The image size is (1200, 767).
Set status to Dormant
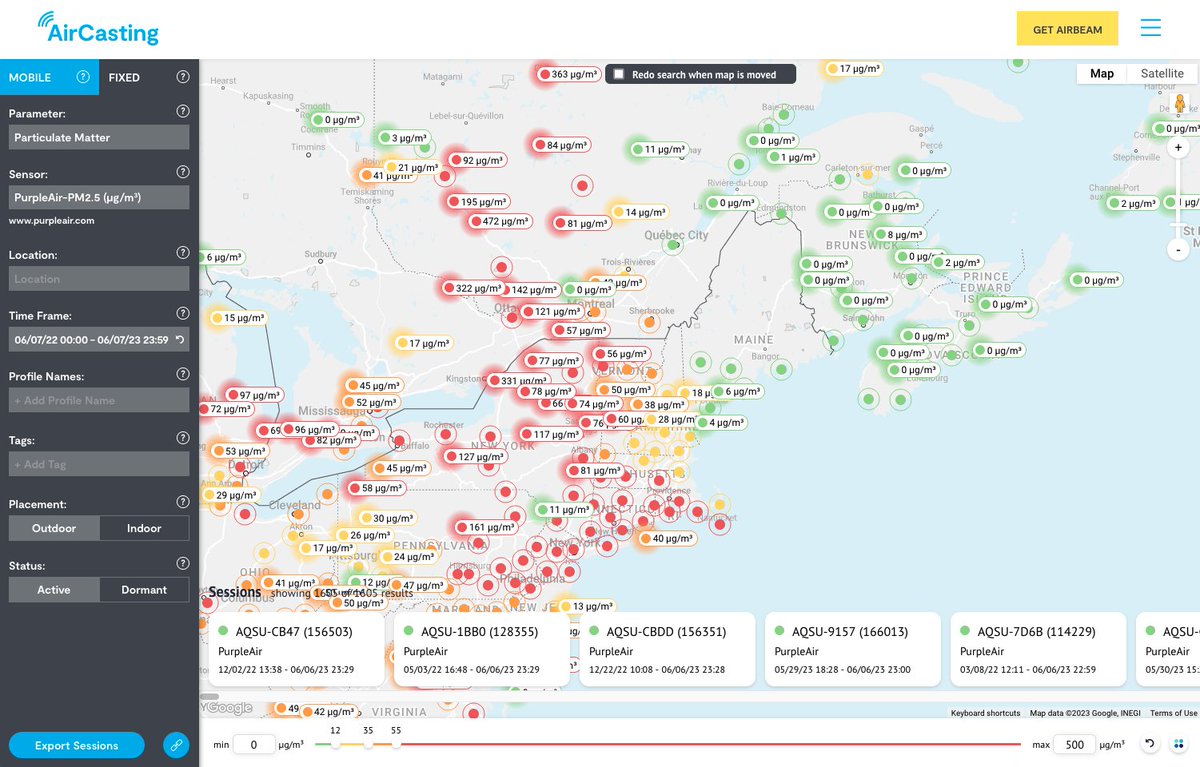click(144, 589)
